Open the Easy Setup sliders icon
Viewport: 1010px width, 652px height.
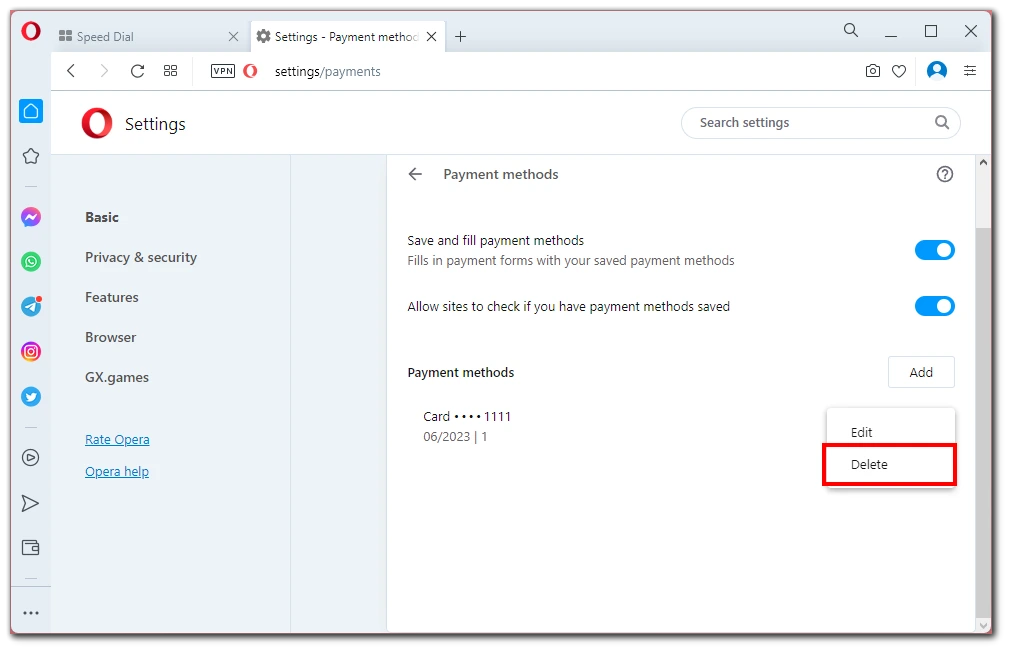[x=970, y=71]
